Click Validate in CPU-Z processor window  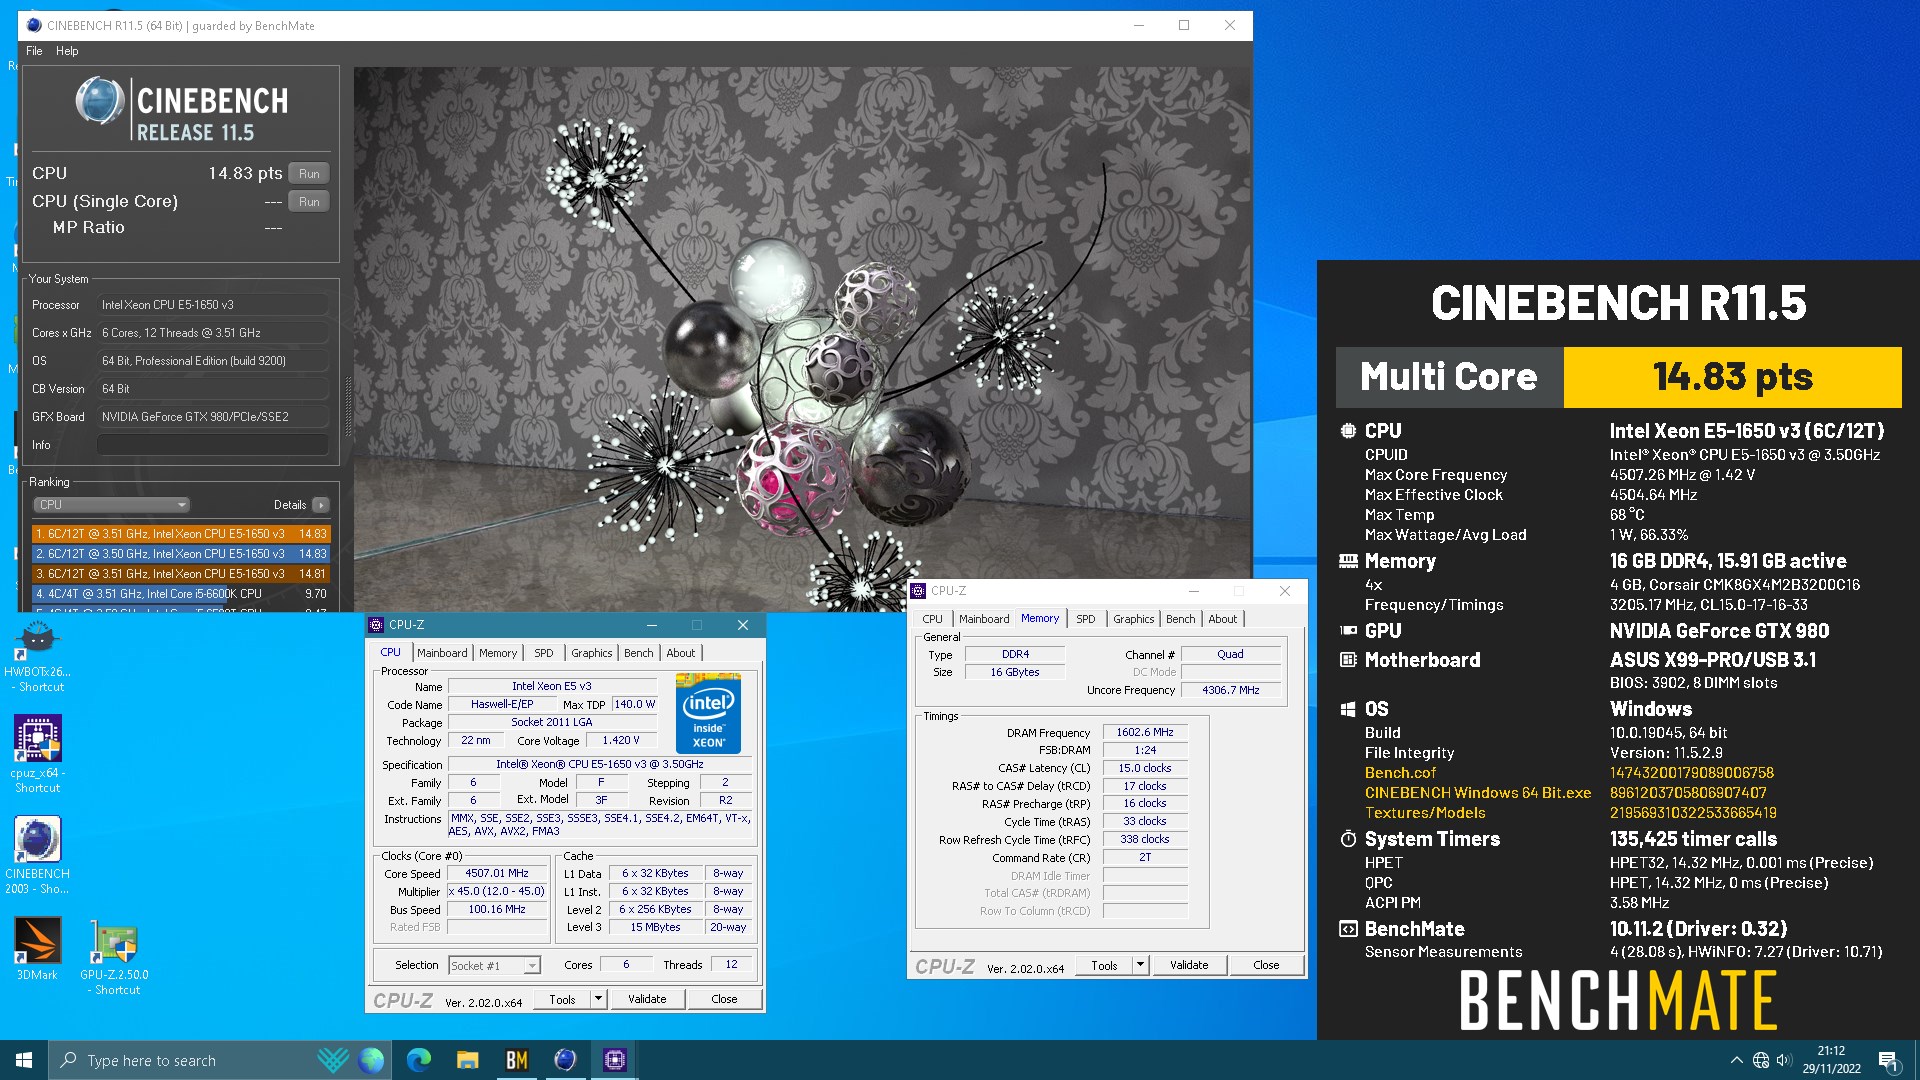pos(647,999)
